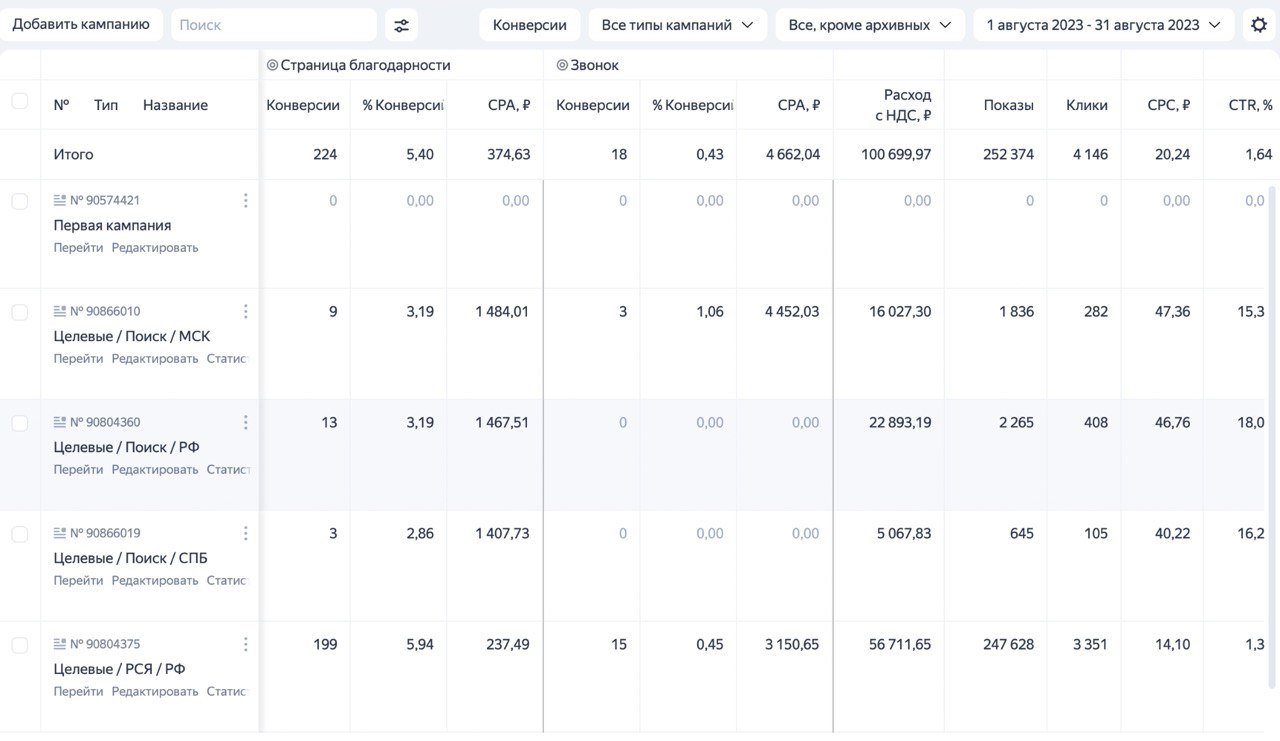Sort by the Клики column header

point(1086,105)
